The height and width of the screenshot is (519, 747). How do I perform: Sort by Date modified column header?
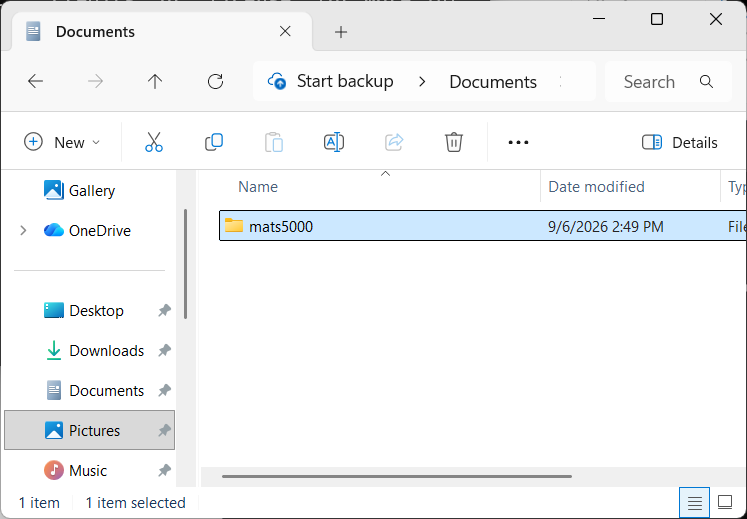tap(596, 187)
